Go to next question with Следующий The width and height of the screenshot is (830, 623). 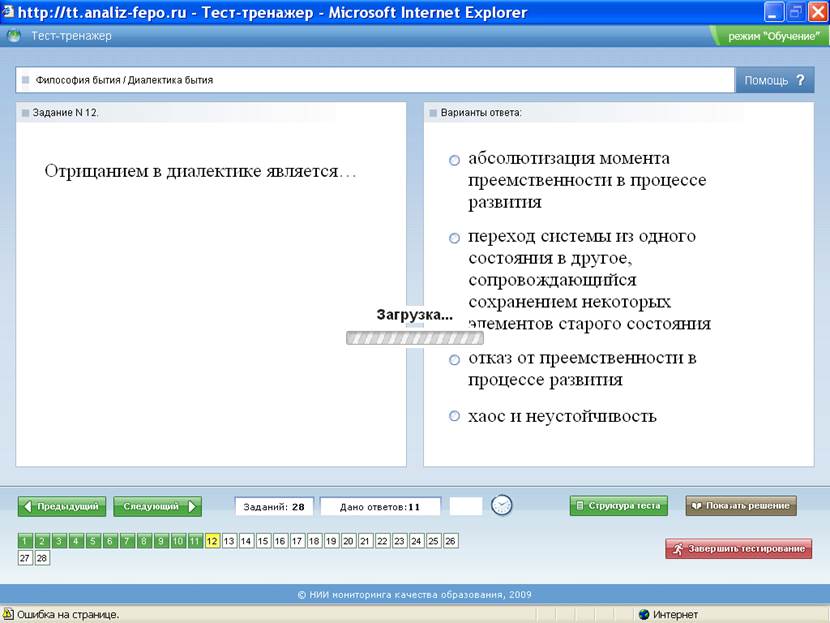[x=158, y=507]
